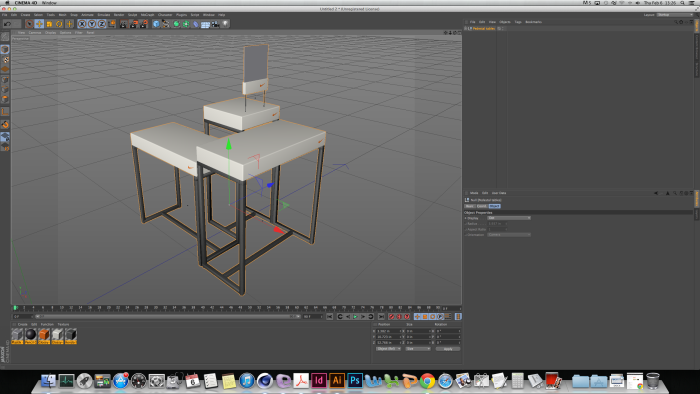Open the Object Manager Tags menu

point(518,22)
